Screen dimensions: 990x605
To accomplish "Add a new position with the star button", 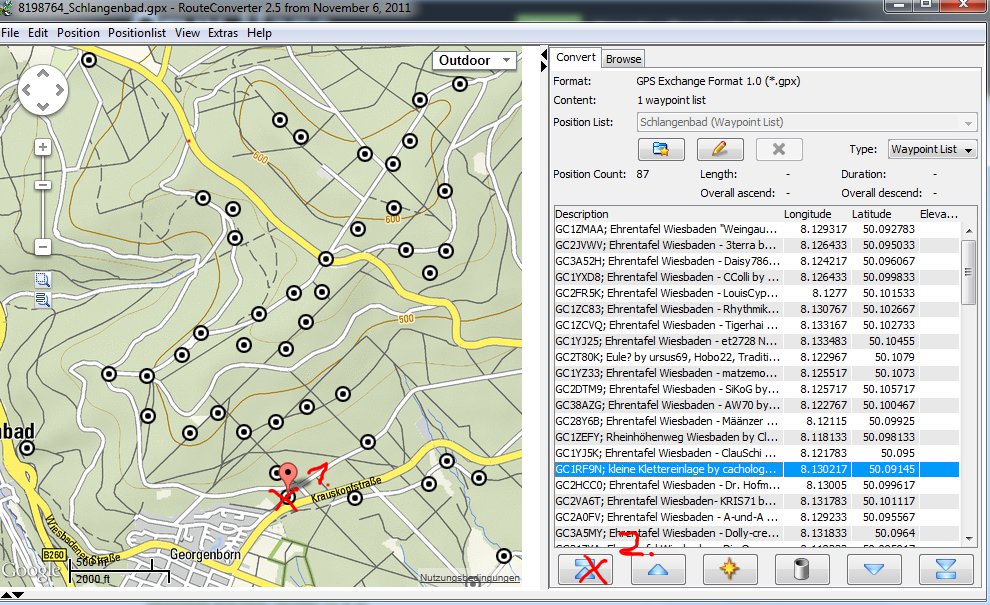I will point(729,569).
